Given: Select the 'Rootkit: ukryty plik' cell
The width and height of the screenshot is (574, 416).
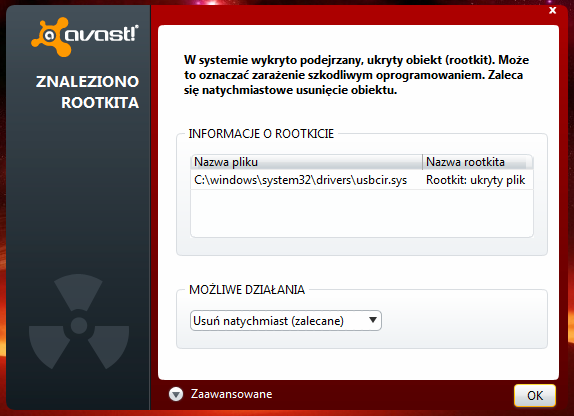Looking at the screenshot, I should click(x=476, y=180).
